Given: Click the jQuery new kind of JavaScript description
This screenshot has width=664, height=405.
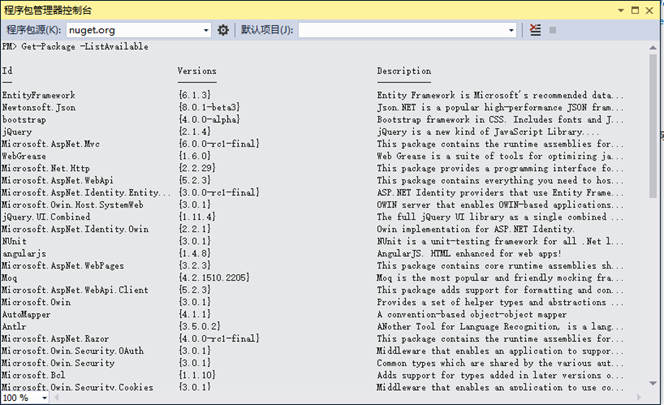Looking at the screenshot, I should point(488,132).
